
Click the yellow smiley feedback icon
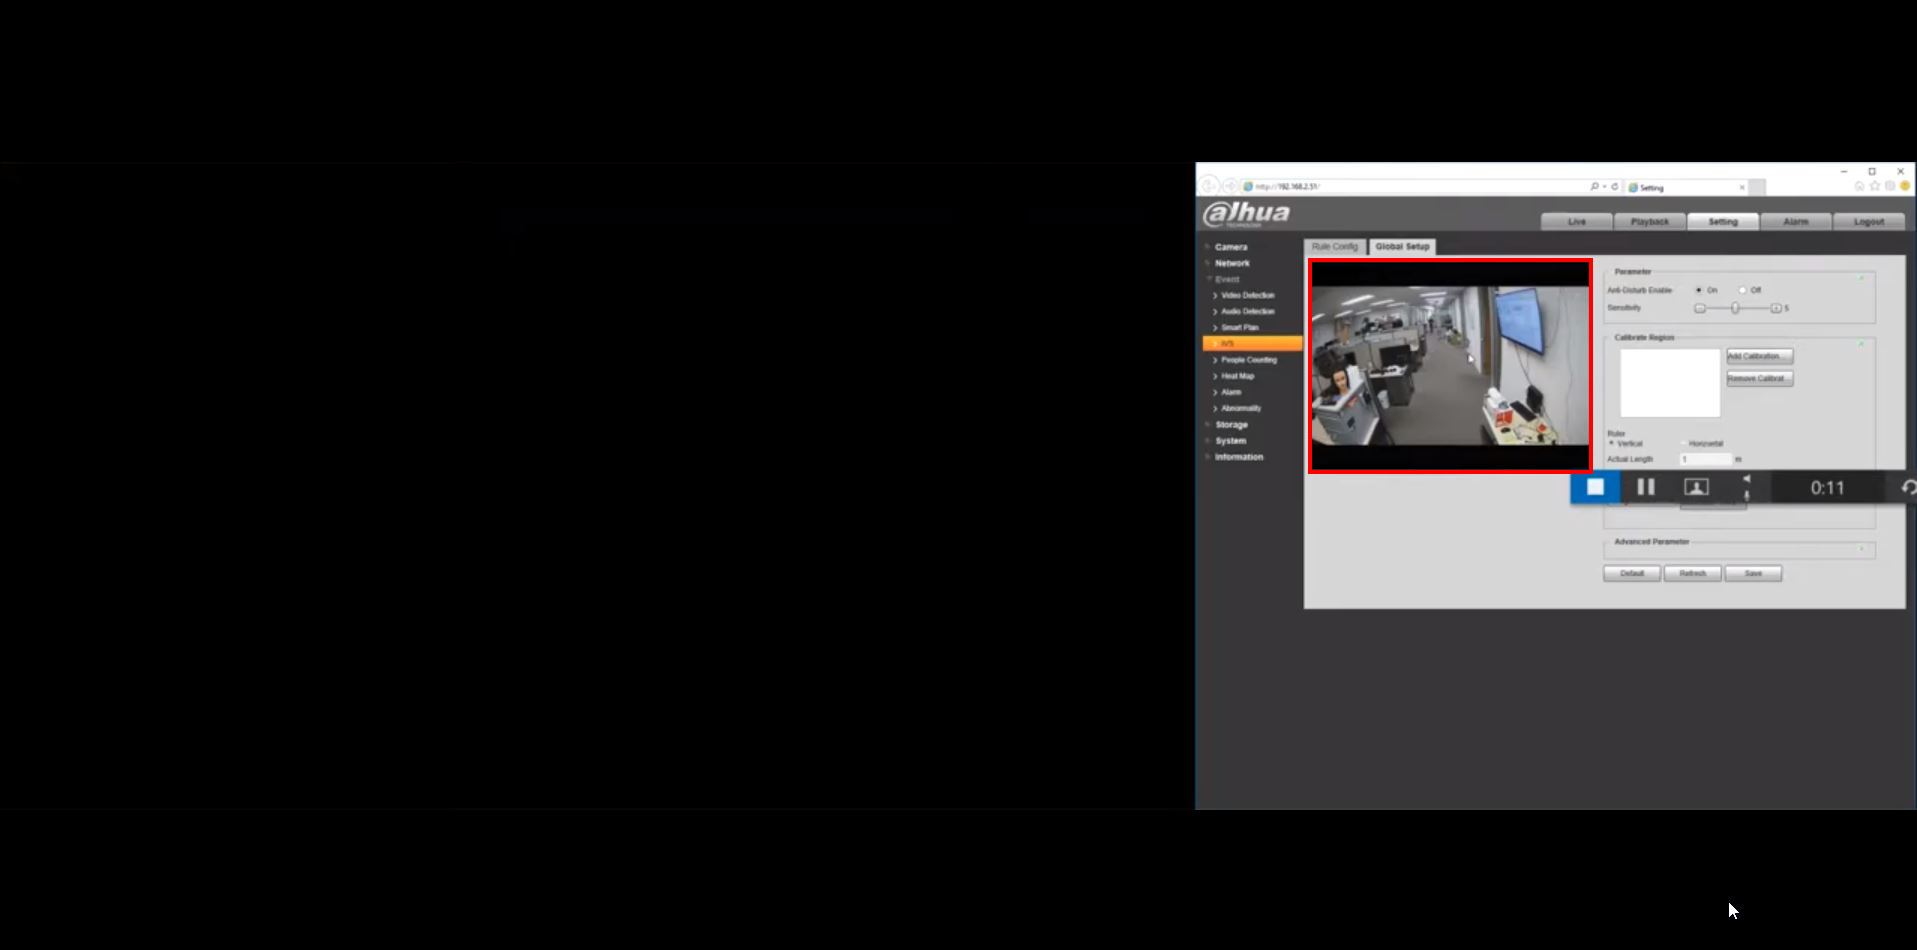[1905, 186]
